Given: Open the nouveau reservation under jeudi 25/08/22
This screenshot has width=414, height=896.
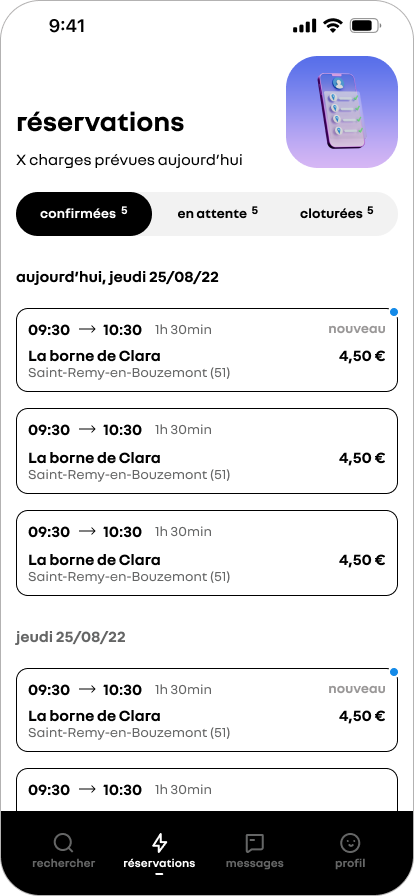Looking at the screenshot, I should click(207, 710).
